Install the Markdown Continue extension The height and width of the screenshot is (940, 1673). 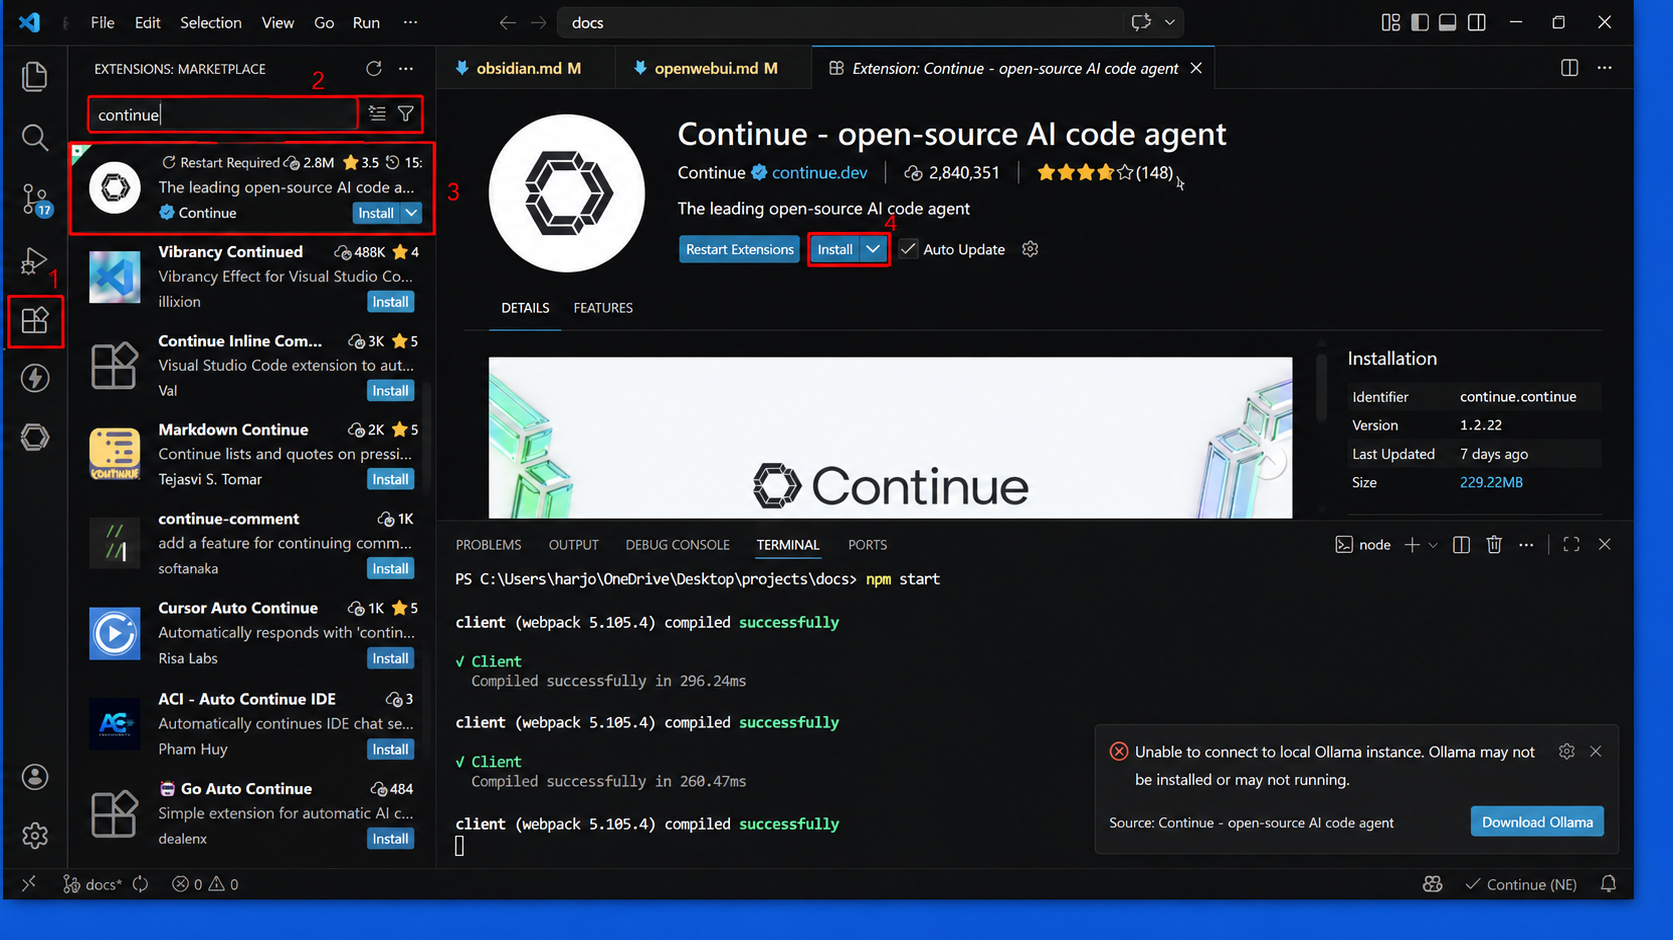[x=390, y=480]
